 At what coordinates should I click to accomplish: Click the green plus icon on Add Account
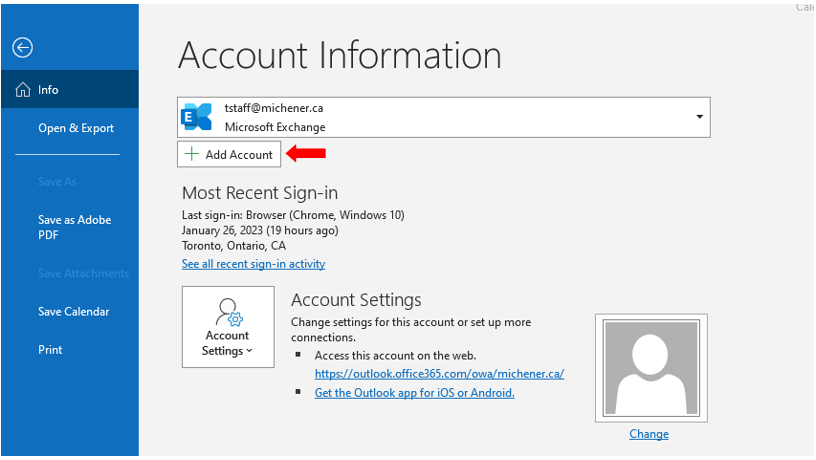pyautogui.click(x=192, y=154)
